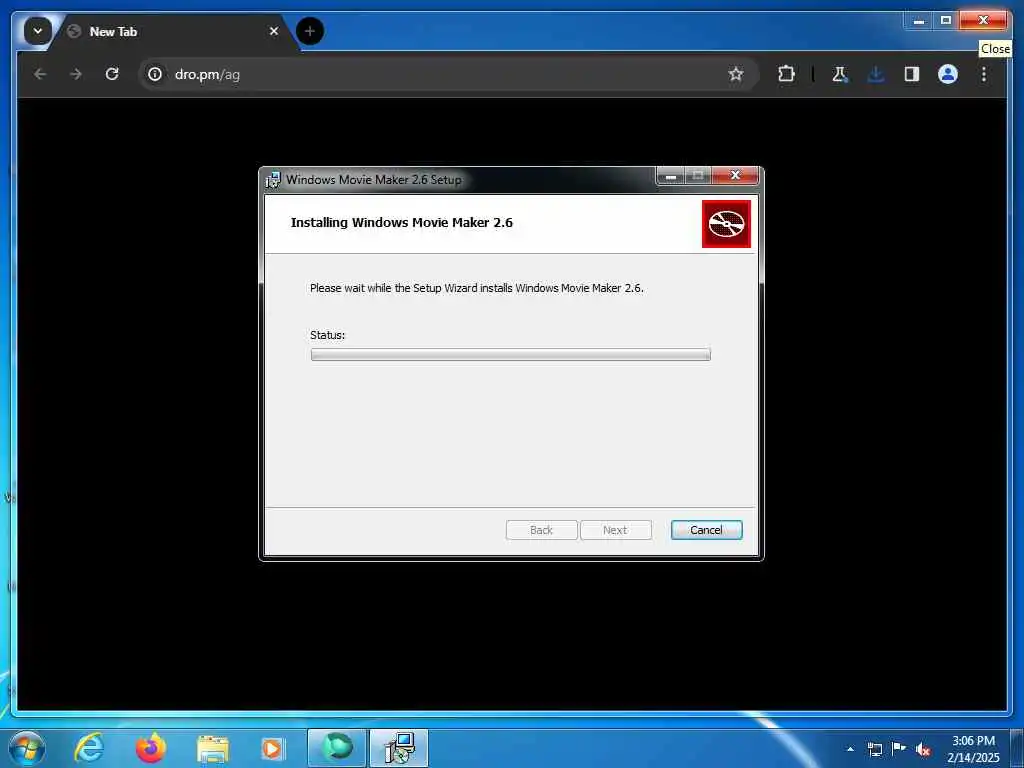Launch Firefox from the taskbar

[x=151, y=748]
